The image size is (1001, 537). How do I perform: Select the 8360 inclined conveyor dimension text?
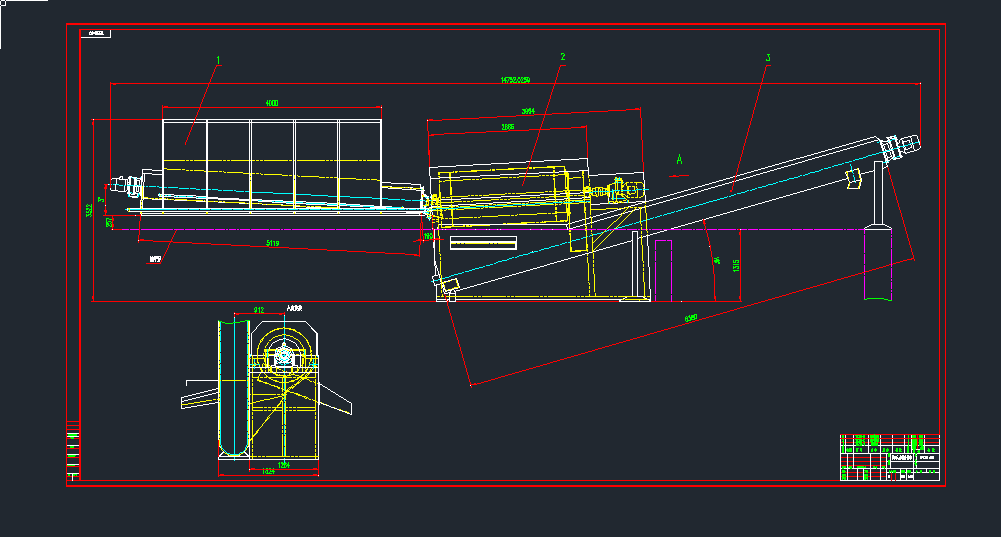pyautogui.click(x=690, y=318)
